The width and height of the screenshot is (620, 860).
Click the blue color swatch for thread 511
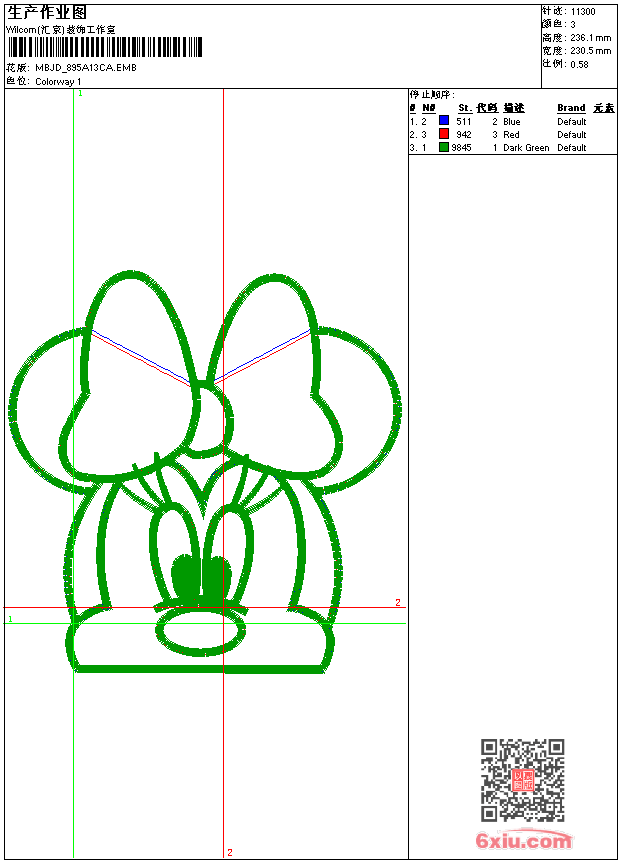click(x=444, y=121)
